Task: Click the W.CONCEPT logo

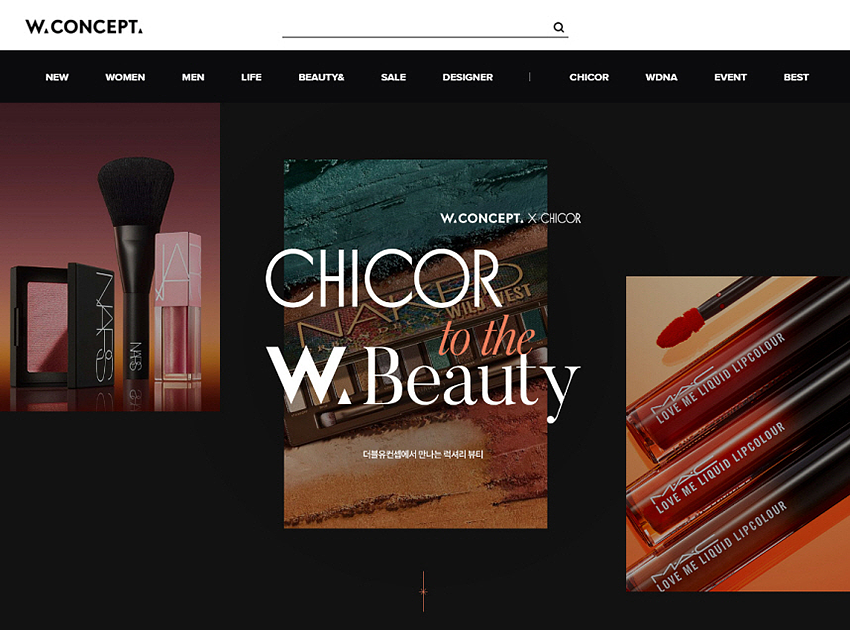Action: click(x=84, y=27)
